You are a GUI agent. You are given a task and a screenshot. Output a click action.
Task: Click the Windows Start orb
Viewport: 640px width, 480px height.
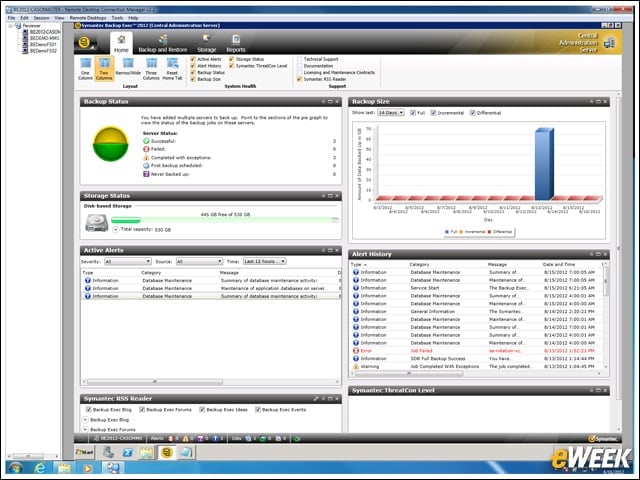[x=15, y=468]
